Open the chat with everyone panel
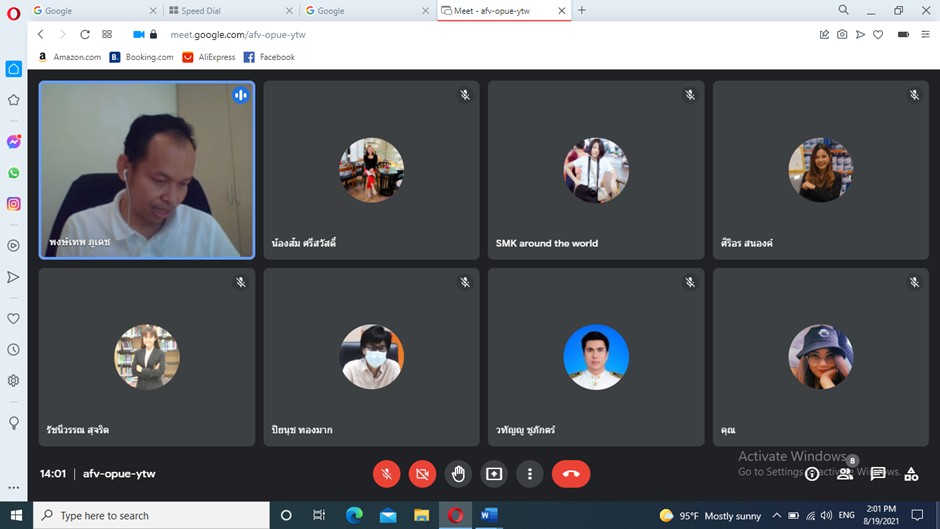 click(x=878, y=474)
